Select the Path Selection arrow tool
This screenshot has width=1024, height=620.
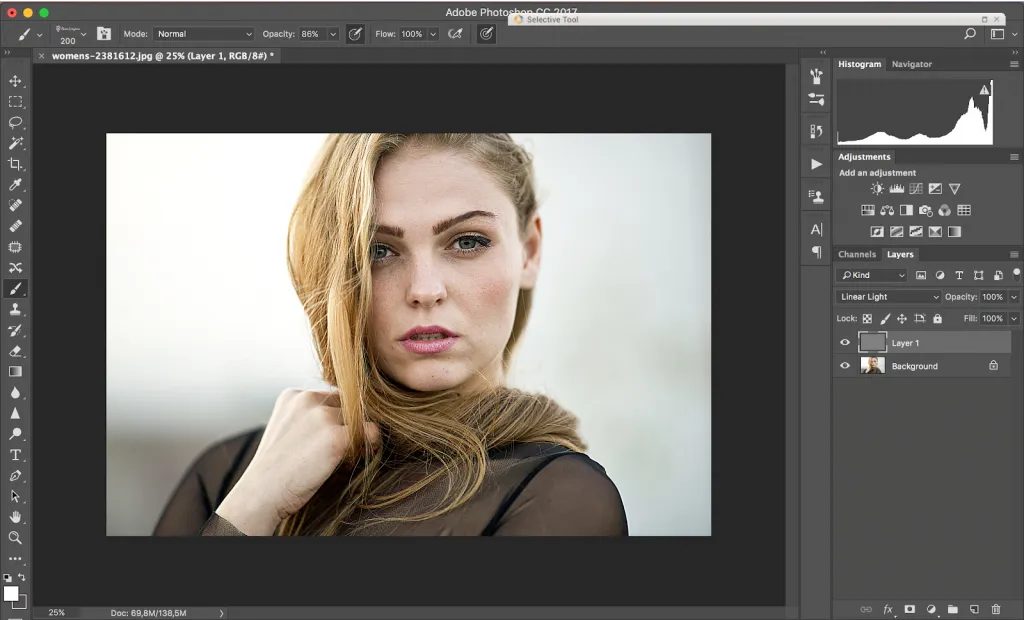(15, 497)
